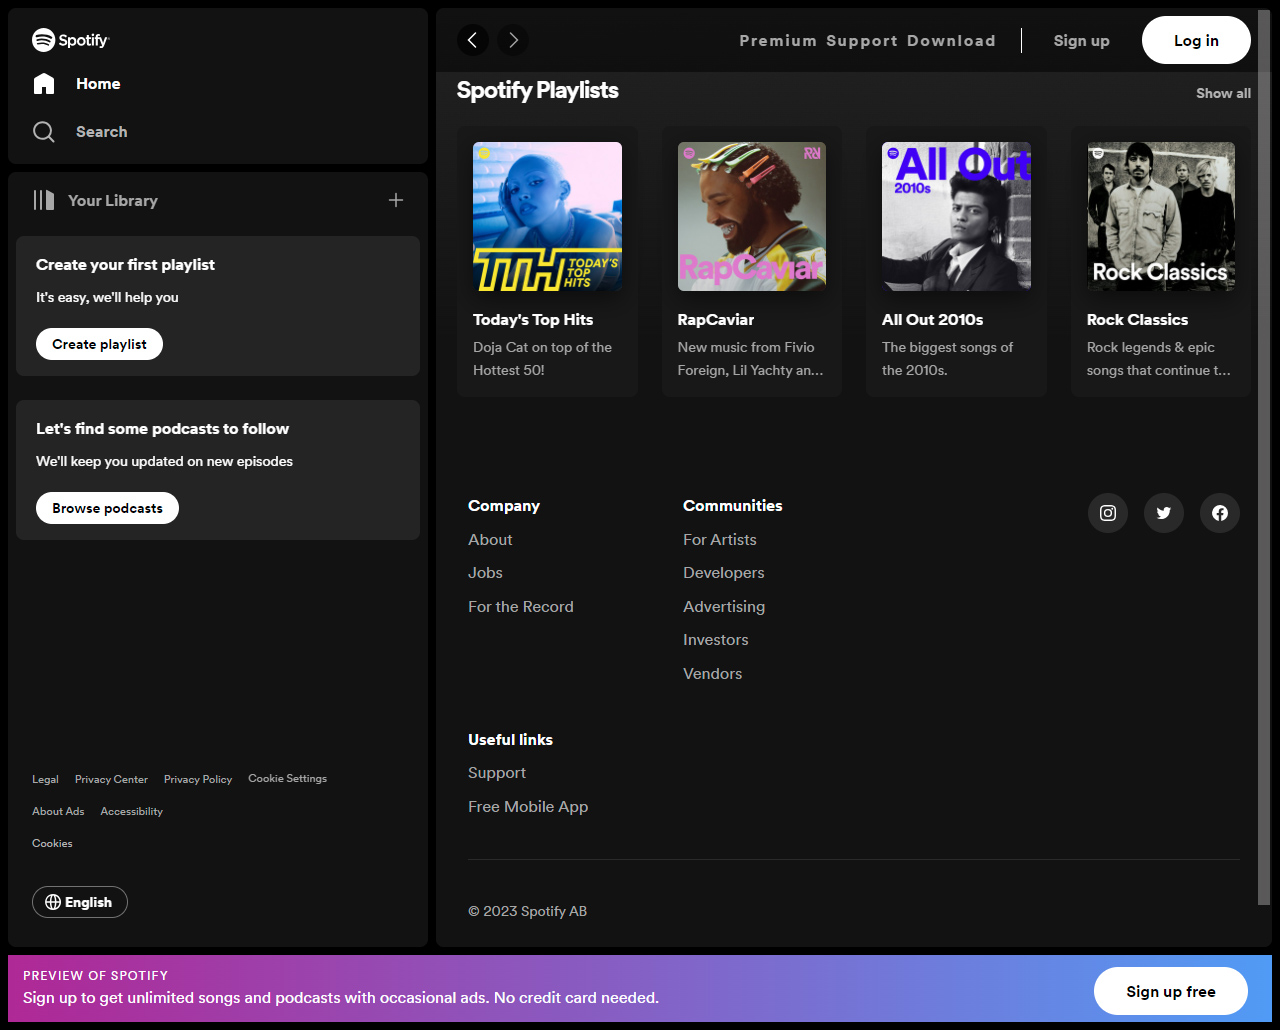Open the About footer link
This screenshot has height=1030, width=1280.
pos(490,540)
